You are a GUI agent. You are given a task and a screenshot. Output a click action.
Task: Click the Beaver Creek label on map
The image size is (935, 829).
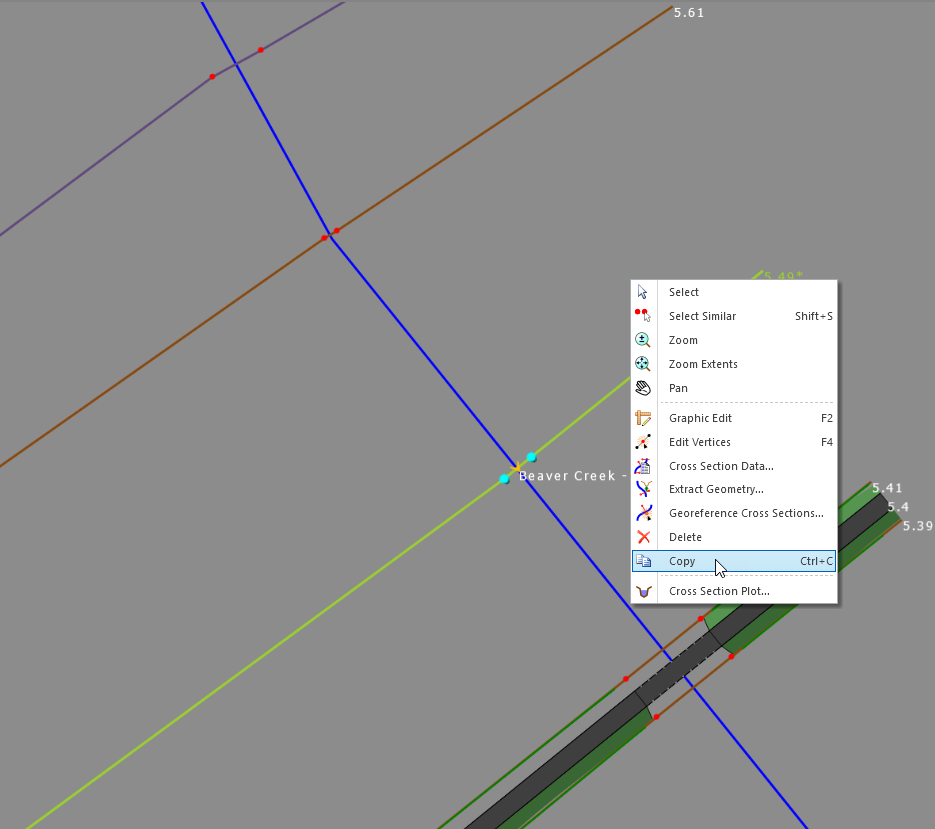tap(567, 476)
